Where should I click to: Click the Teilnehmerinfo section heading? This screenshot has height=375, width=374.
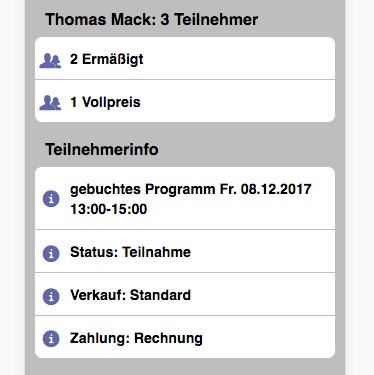[x=102, y=149]
